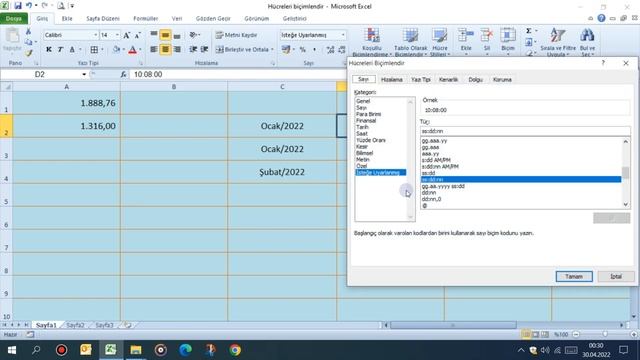Toggle top vertical alignment icon
640x360 pixels.
click(154, 35)
